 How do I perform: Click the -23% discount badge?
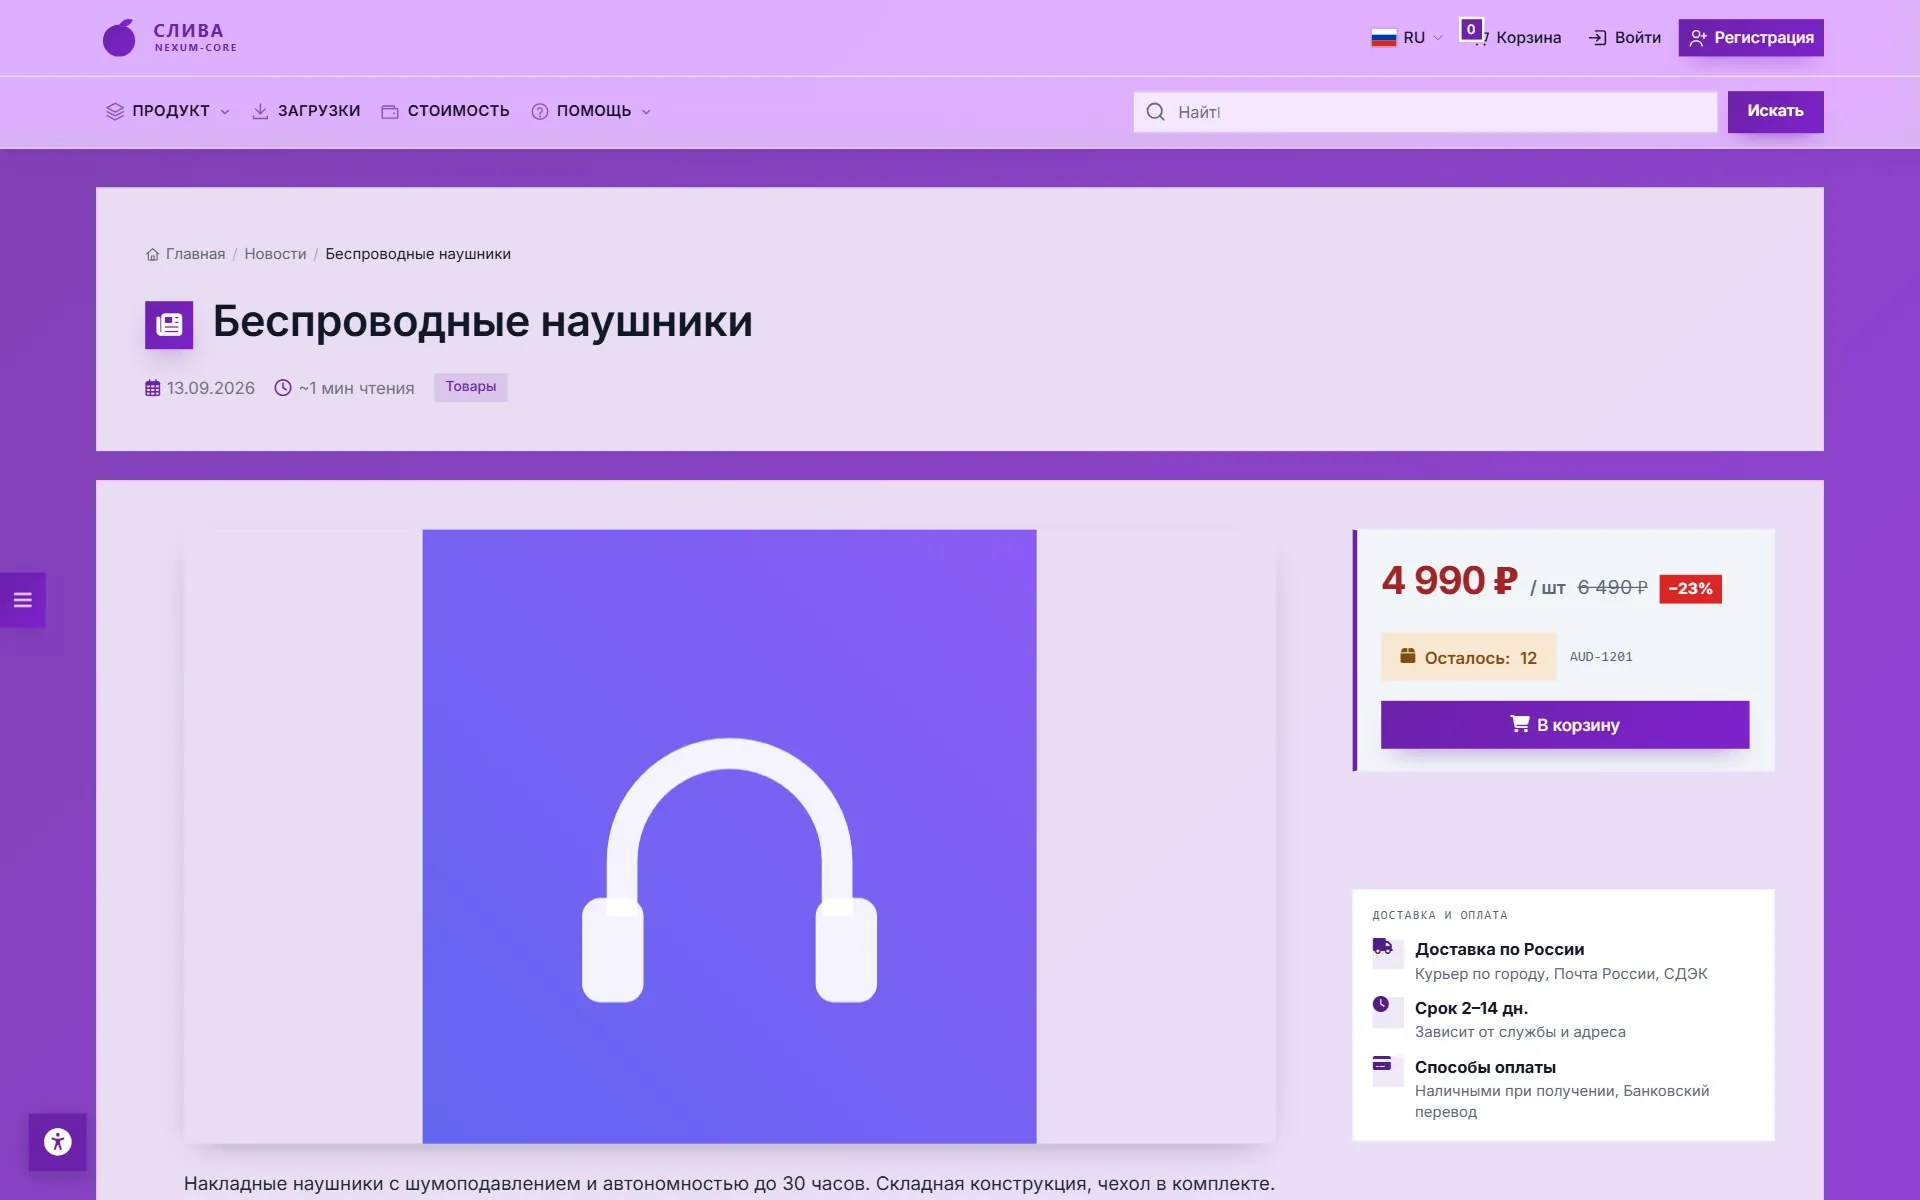[x=1690, y=589]
